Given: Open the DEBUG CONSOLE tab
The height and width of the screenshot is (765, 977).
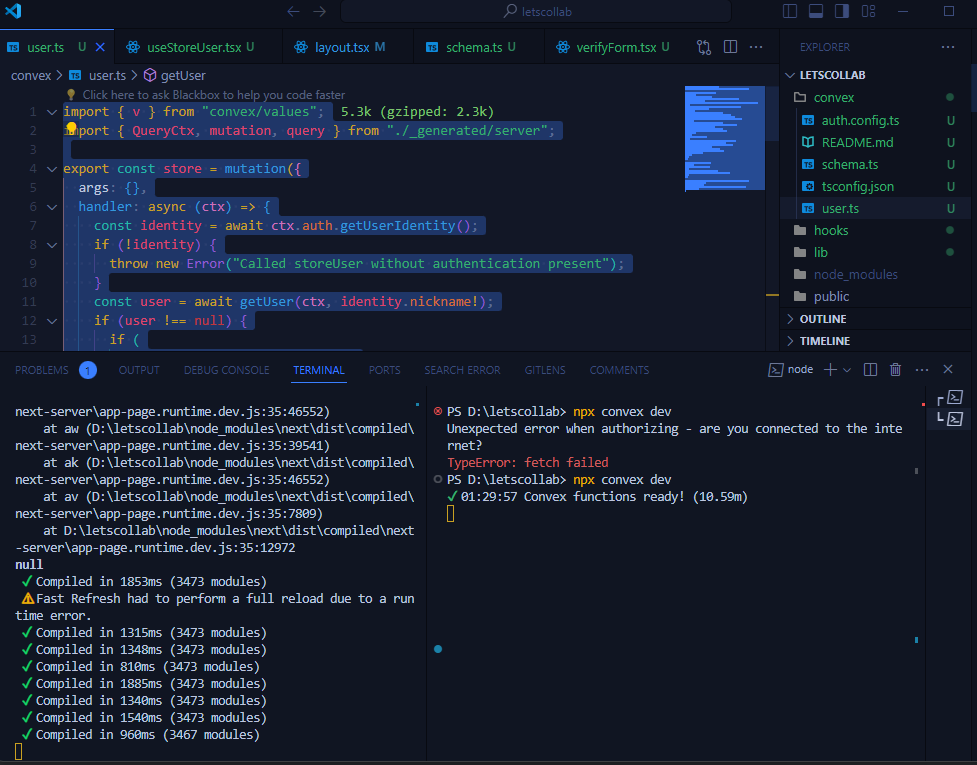Looking at the screenshot, I should (226, 370).
